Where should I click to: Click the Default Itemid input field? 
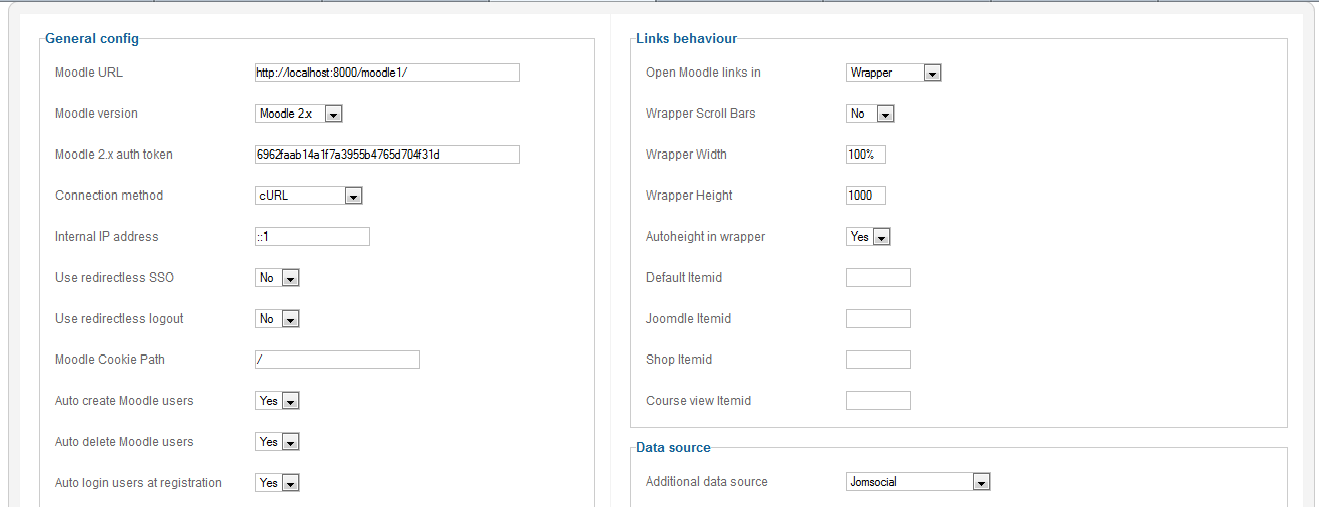point(878,278)
